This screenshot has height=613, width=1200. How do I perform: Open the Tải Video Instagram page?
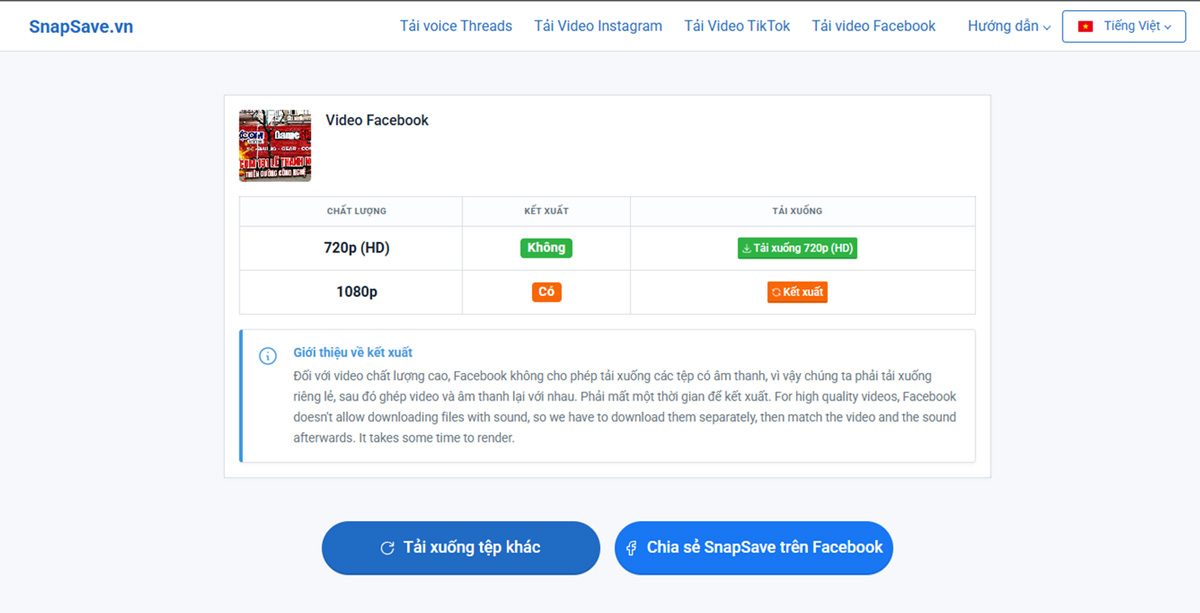pos(597,26)
